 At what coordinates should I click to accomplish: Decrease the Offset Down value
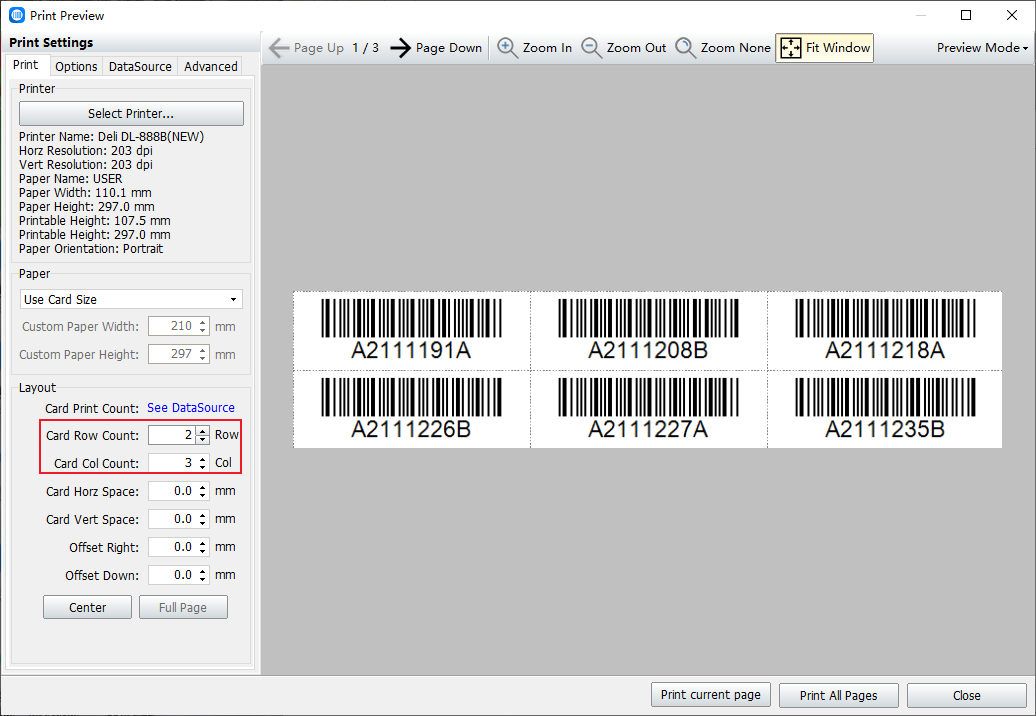(x=203, y=579)
